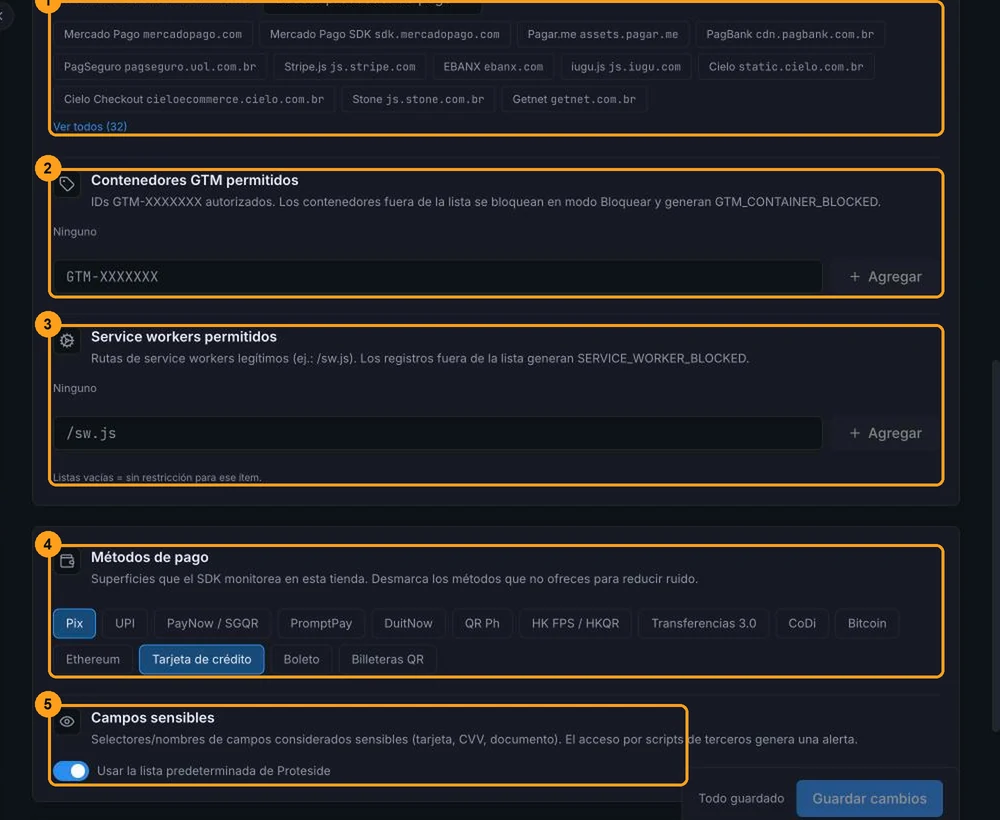Click the Campos sensibles eye icon
Image resolution: width=1000 pixels, height=820 pixels.
pyautogui.click(x=67, y=722)
